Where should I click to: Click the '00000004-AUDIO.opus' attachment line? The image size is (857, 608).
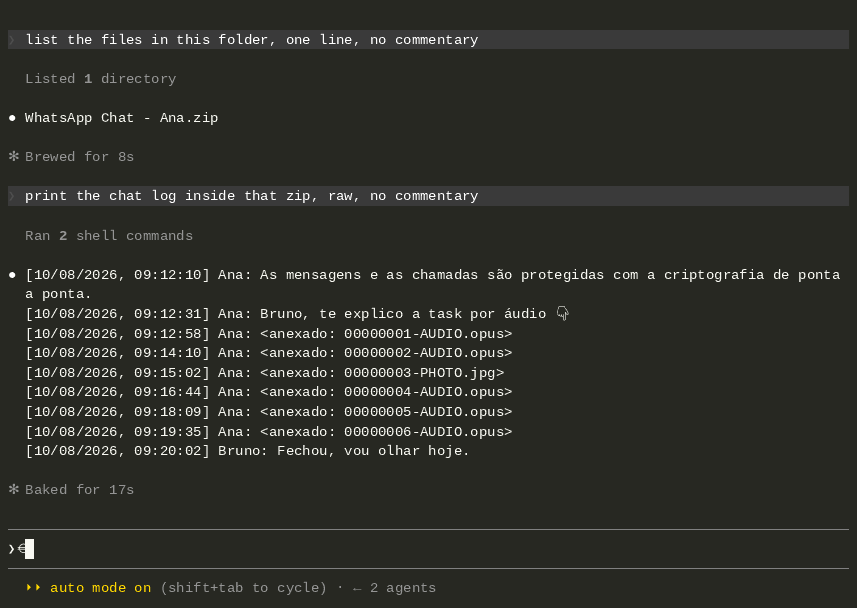[268, 392]
